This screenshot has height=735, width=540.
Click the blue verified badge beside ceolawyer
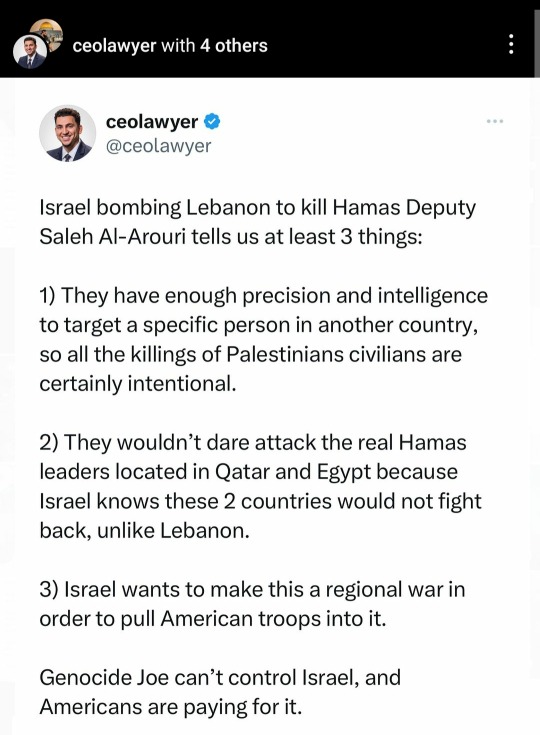pos(212,121)
